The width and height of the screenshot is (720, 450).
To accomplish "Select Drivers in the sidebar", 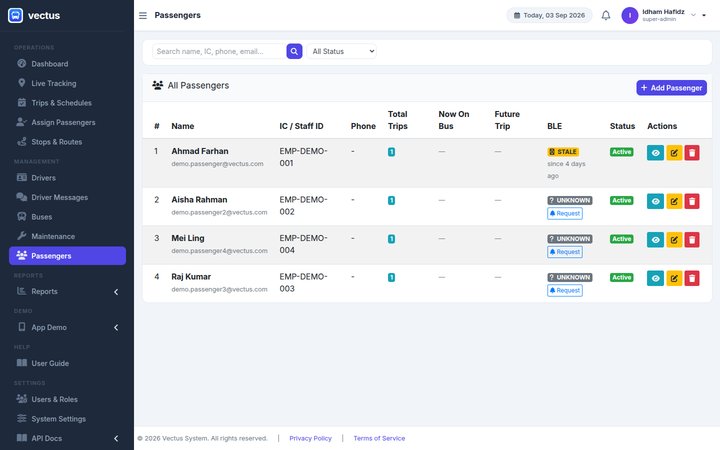I will point(68,178).
